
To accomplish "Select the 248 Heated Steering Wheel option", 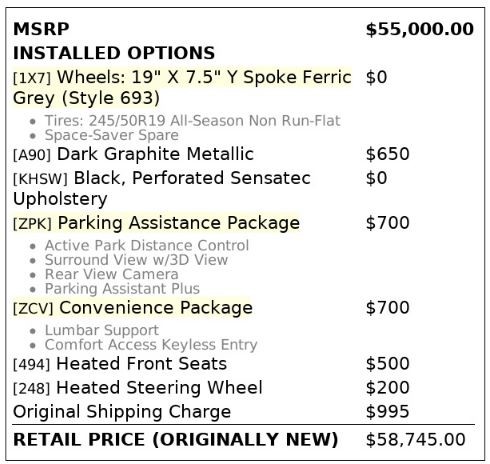I will coord(138,388).
